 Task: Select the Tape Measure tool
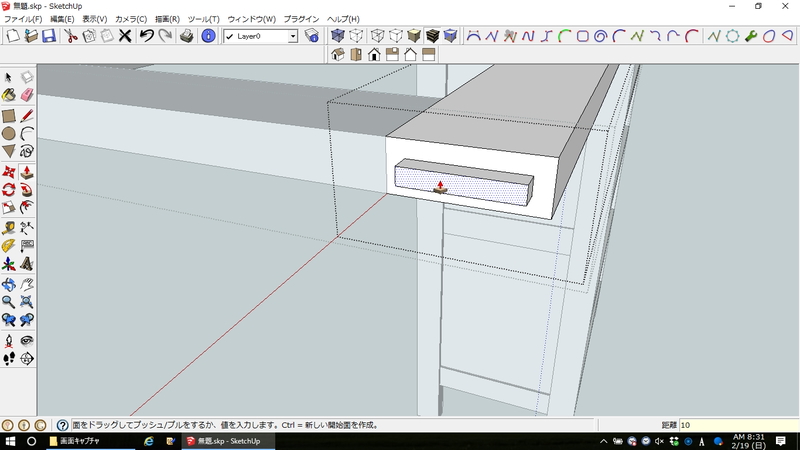tap(9, 227)
